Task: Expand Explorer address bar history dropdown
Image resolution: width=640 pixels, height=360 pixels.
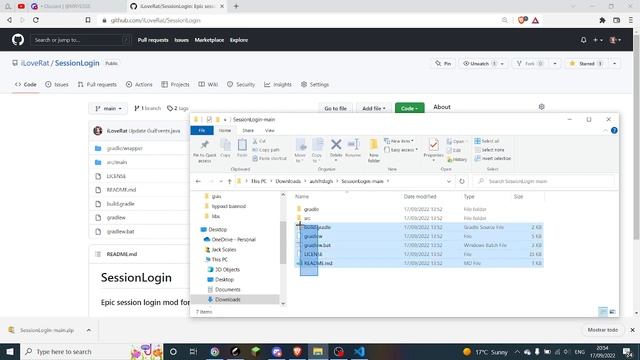Action: tap(449, 181)
